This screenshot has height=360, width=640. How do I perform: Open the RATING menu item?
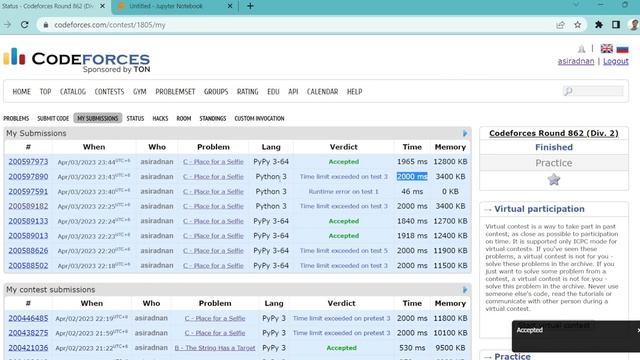click(247, 92)
